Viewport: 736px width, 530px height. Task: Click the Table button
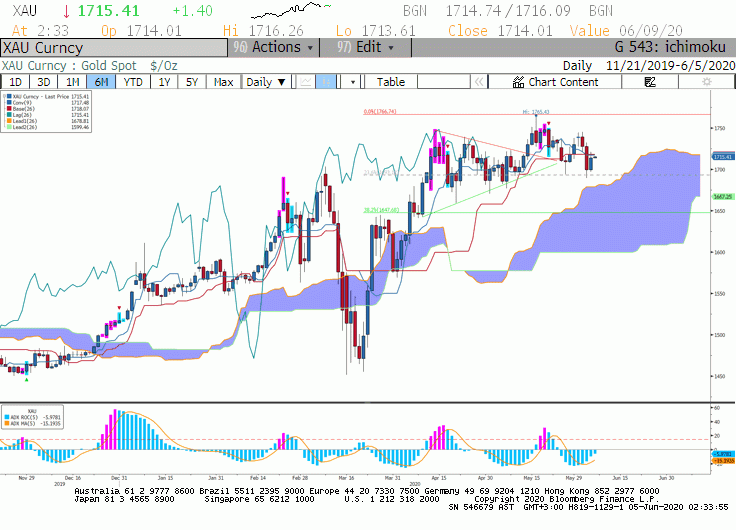391,82
